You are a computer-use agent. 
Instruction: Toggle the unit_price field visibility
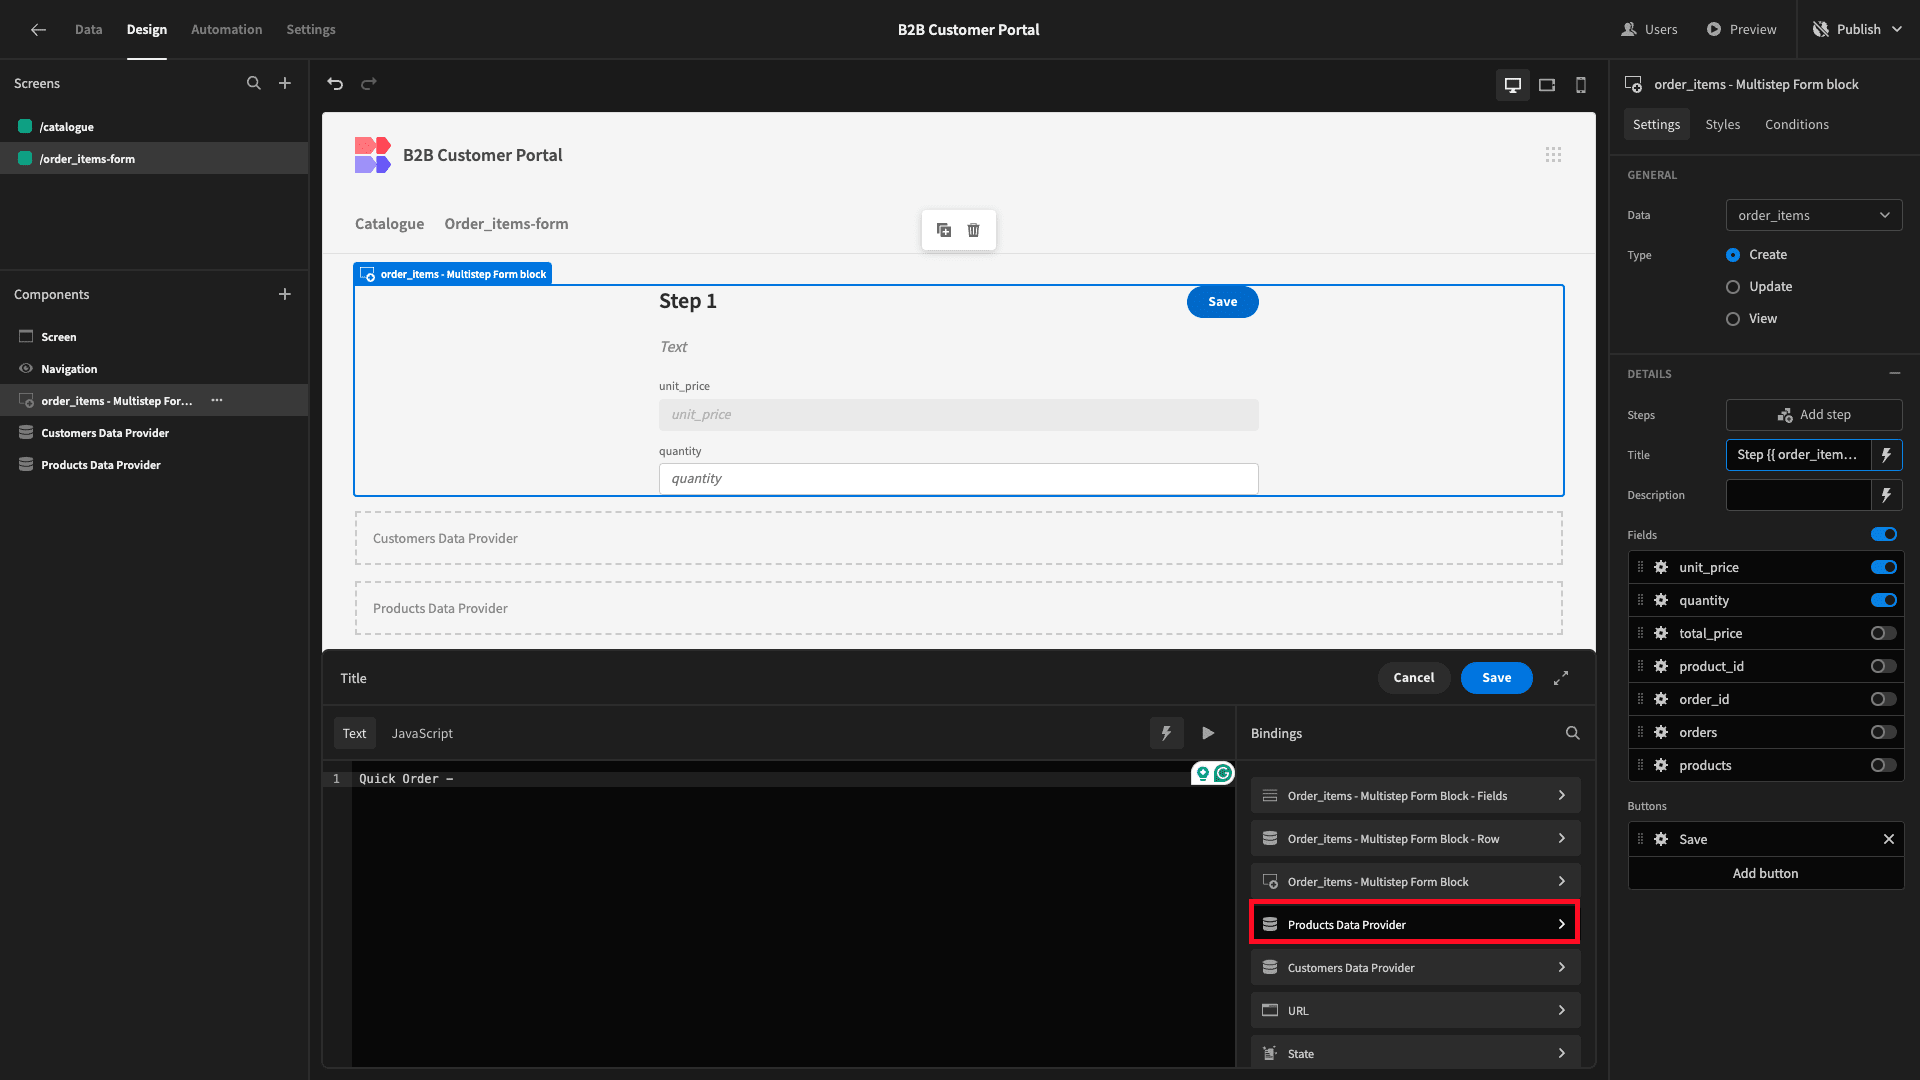[x=1884, y=567]
